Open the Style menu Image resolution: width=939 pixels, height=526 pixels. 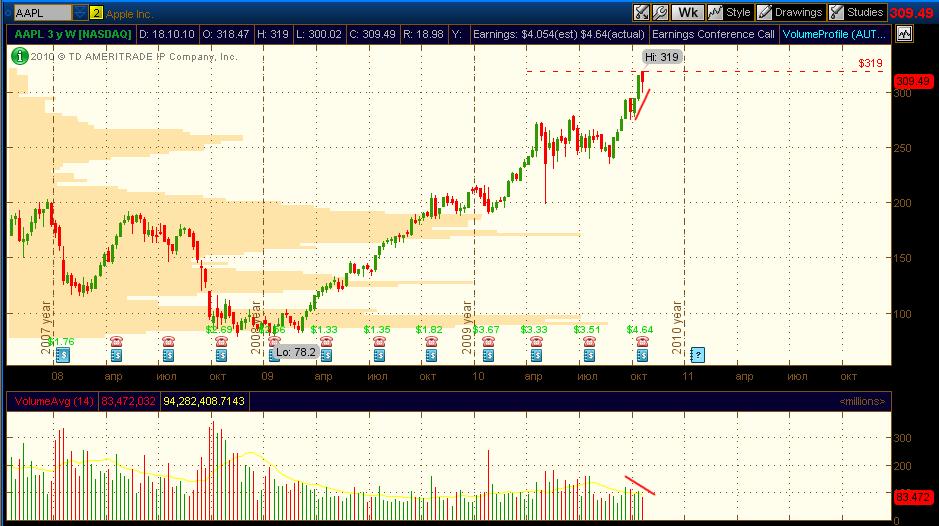[729, 12]
